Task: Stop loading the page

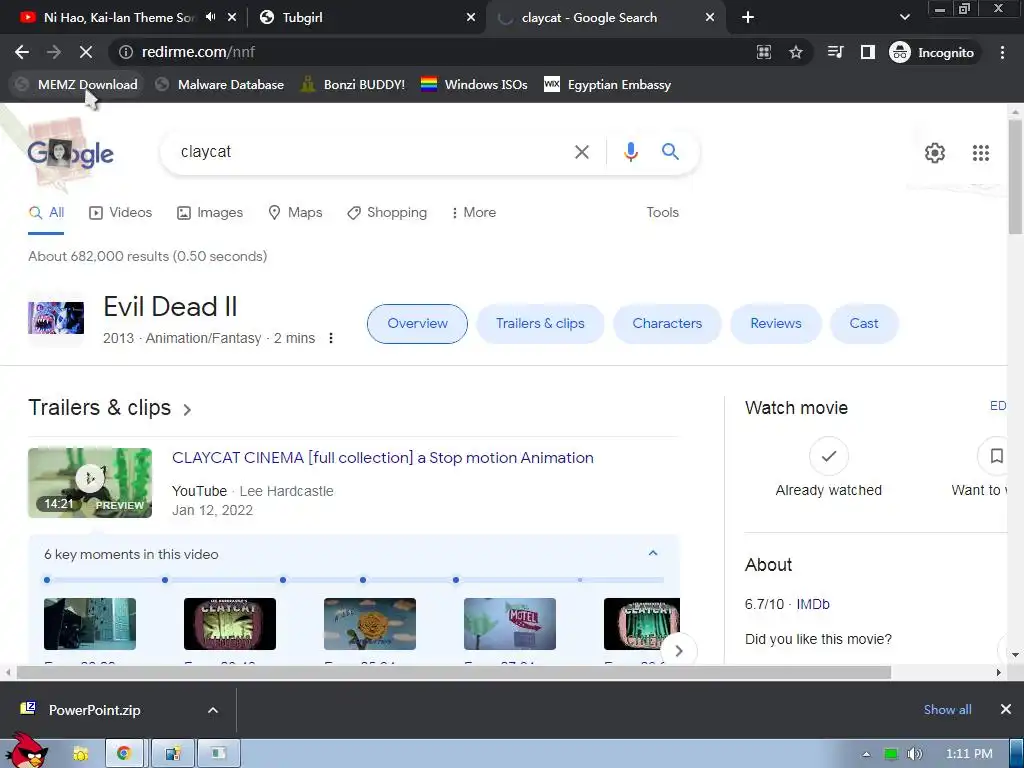Action: click(86, 52)
